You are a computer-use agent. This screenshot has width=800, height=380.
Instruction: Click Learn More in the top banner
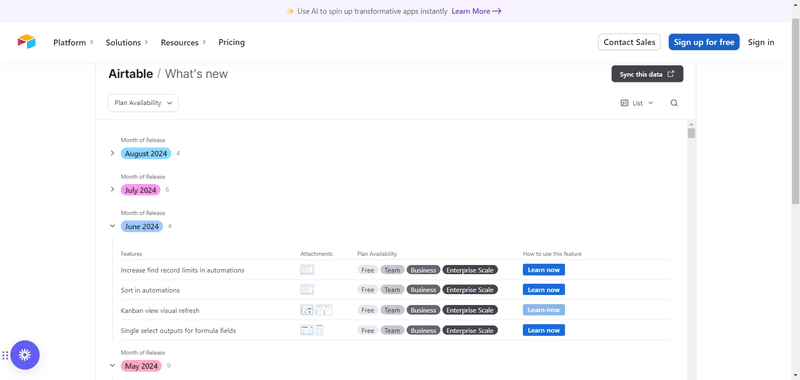pos(476,11)
